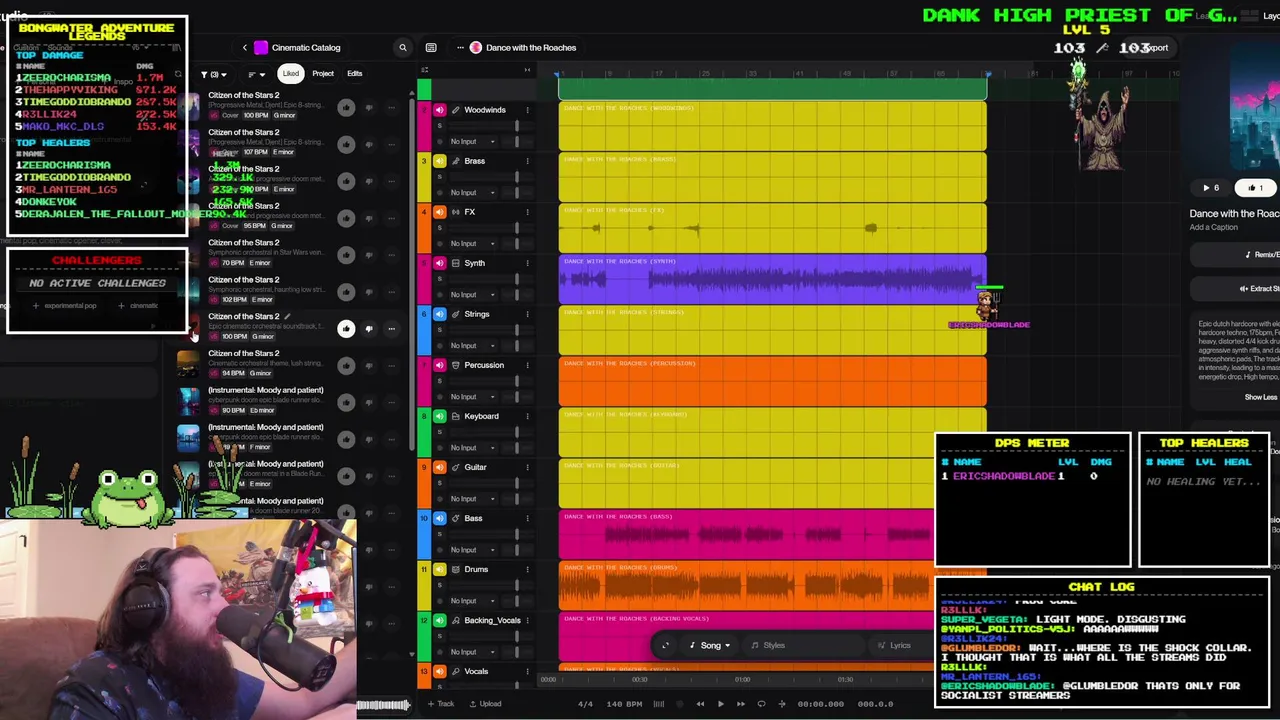Screen dimensions: 1280x720
Task: Mute the Strings track speaker icon
Action: (439, 314)
